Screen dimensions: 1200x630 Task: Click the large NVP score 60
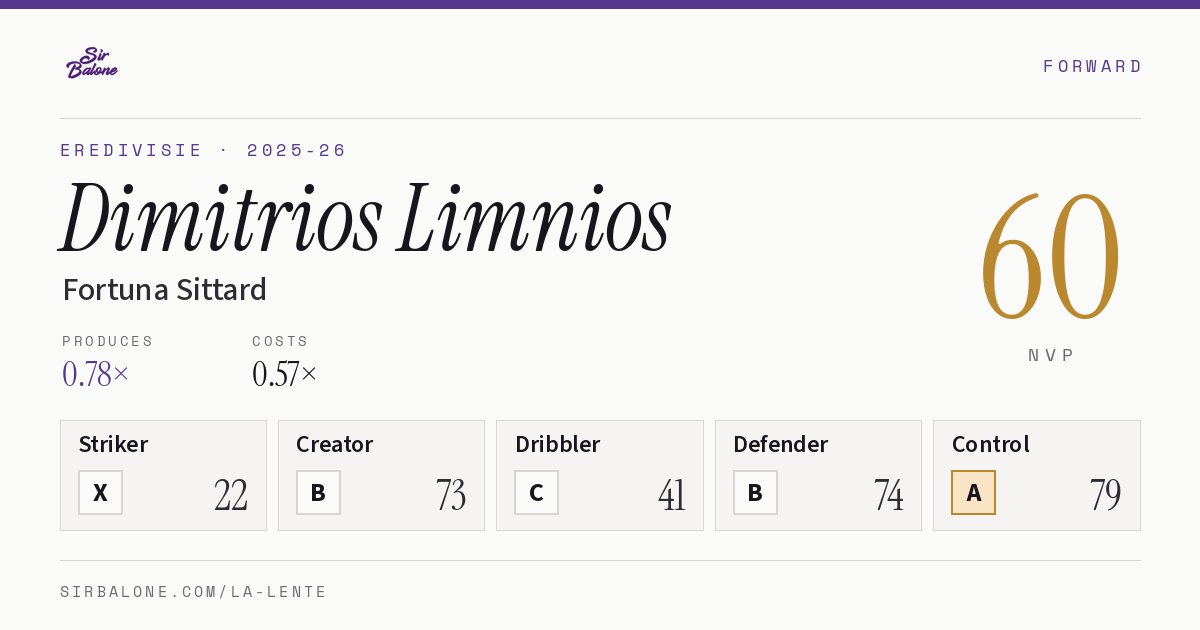(1050, 257)
